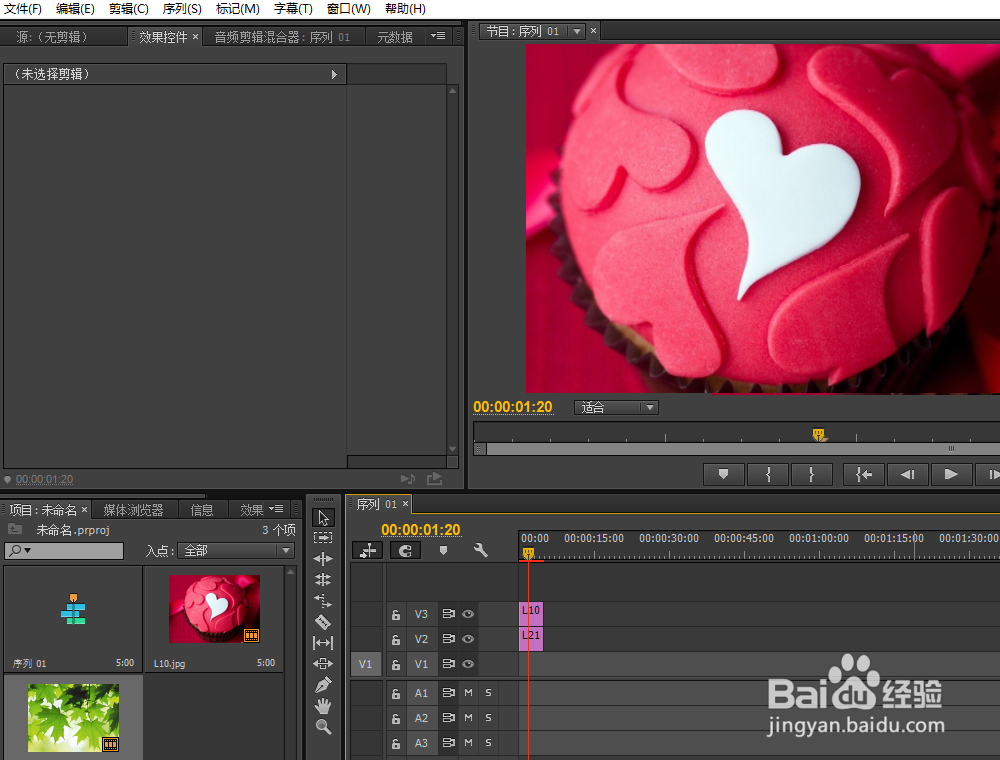Open 编辑(E) menu
This screenshot has height=760, width=1000.
(75, 9)
